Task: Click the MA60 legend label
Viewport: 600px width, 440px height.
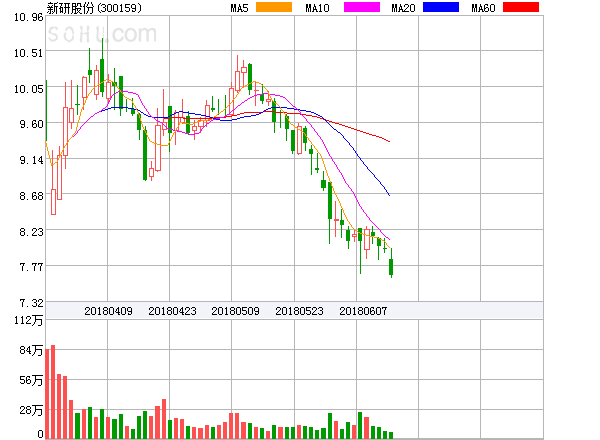Action: tap(483, 8)
